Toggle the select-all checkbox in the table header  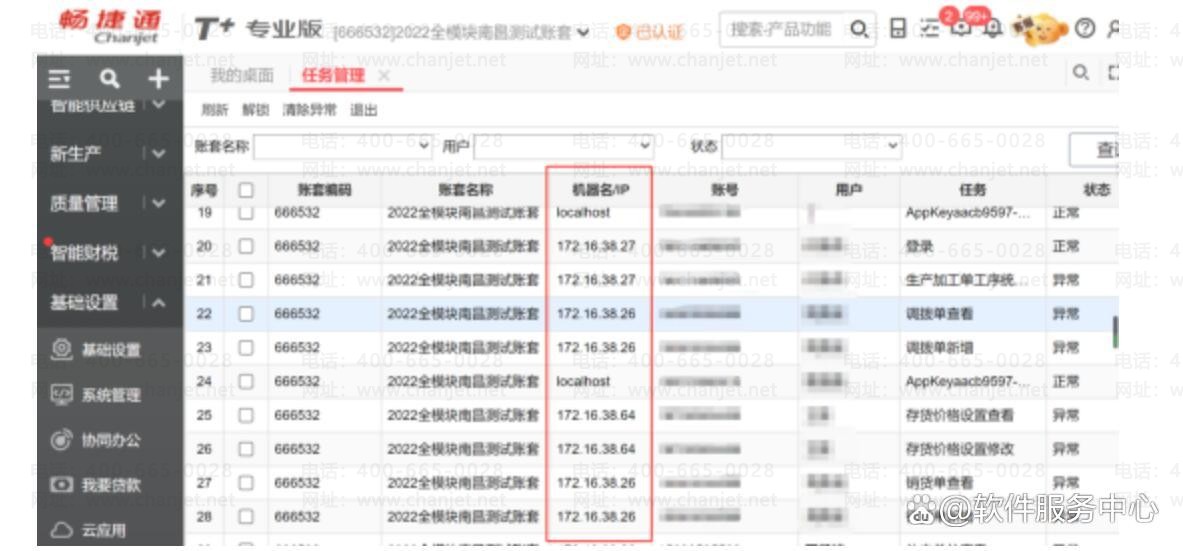(246, 190)
